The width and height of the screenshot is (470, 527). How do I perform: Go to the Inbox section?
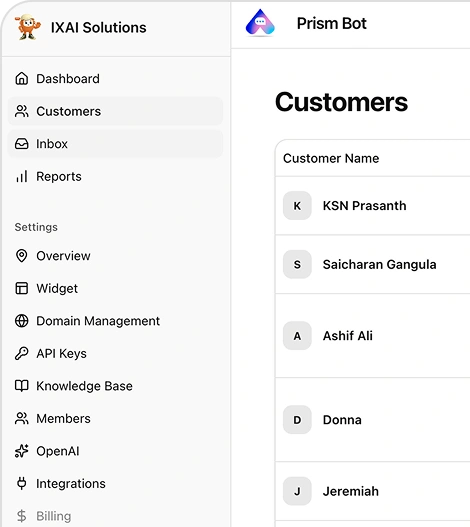point(115,144)
